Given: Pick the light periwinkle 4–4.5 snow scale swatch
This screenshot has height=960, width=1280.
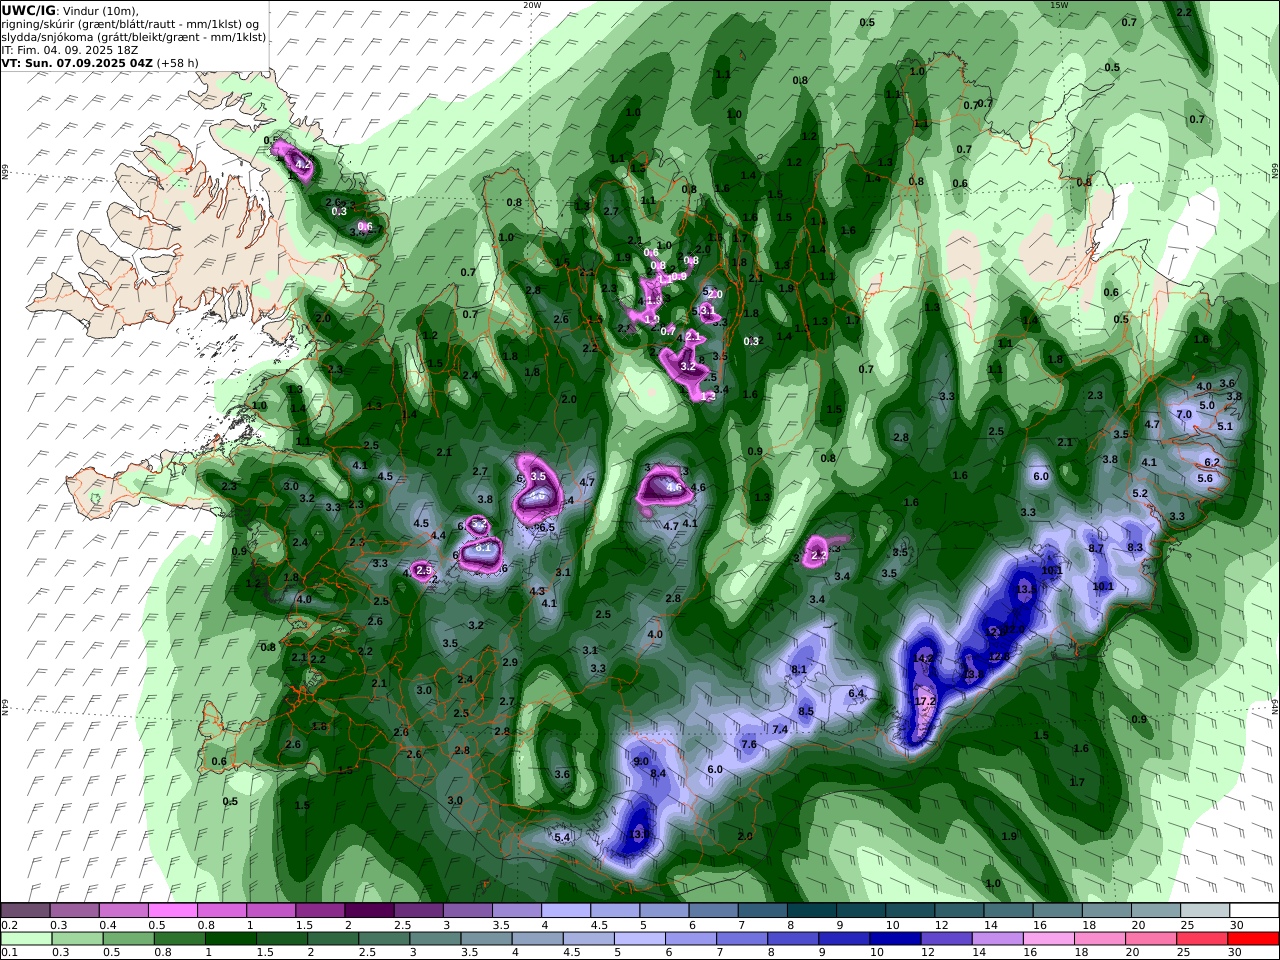Looking at the screenshot, I should (565, 911).
